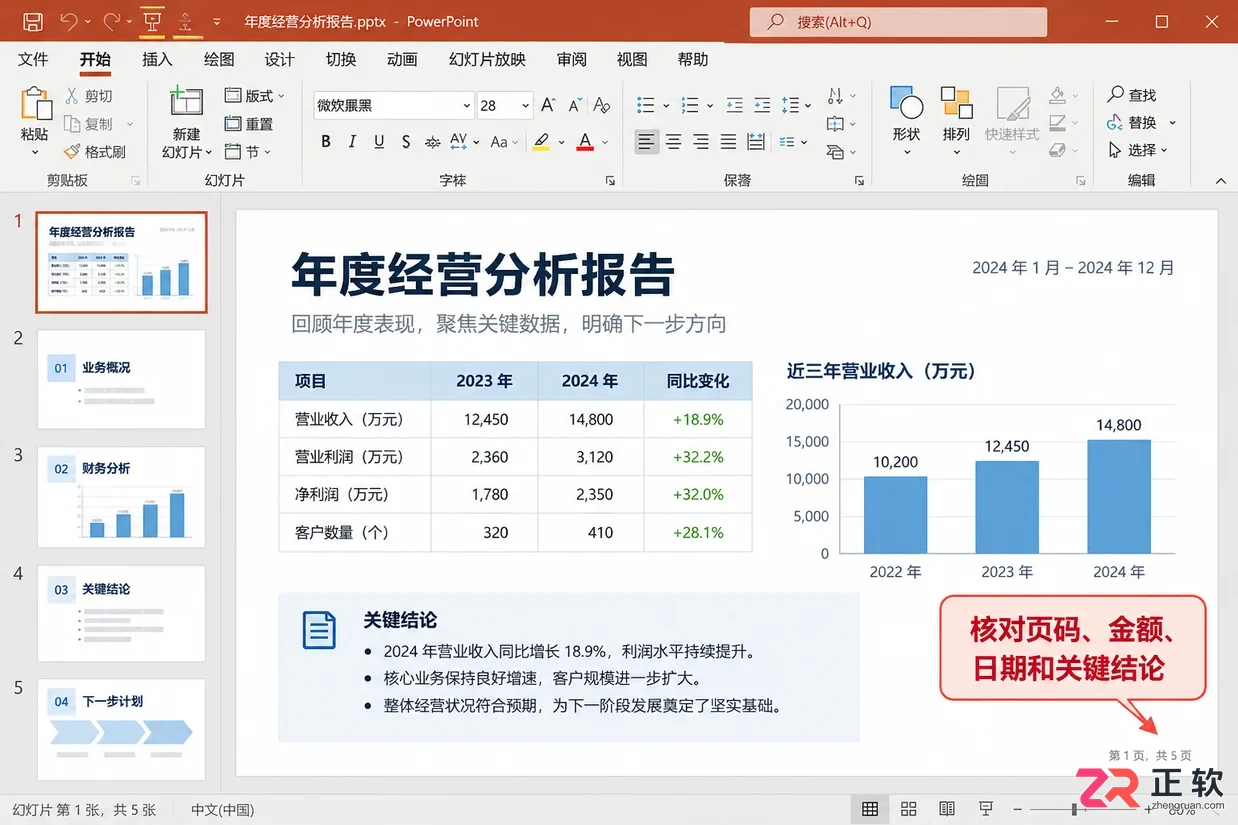Image resolution: width=1238 pixels, height=825 pixels.
Task: Open the 文件 menu tab
Action: click(33, 60)
